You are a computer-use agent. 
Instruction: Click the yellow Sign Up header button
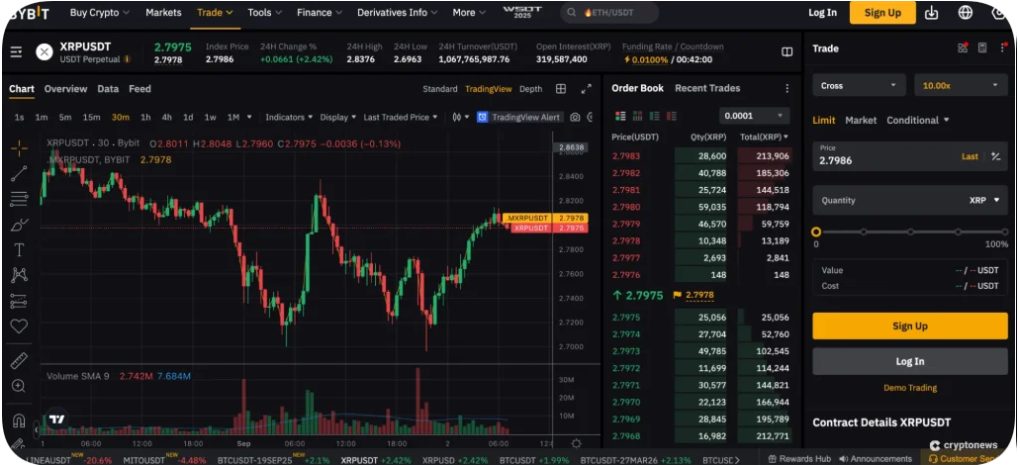883,13
